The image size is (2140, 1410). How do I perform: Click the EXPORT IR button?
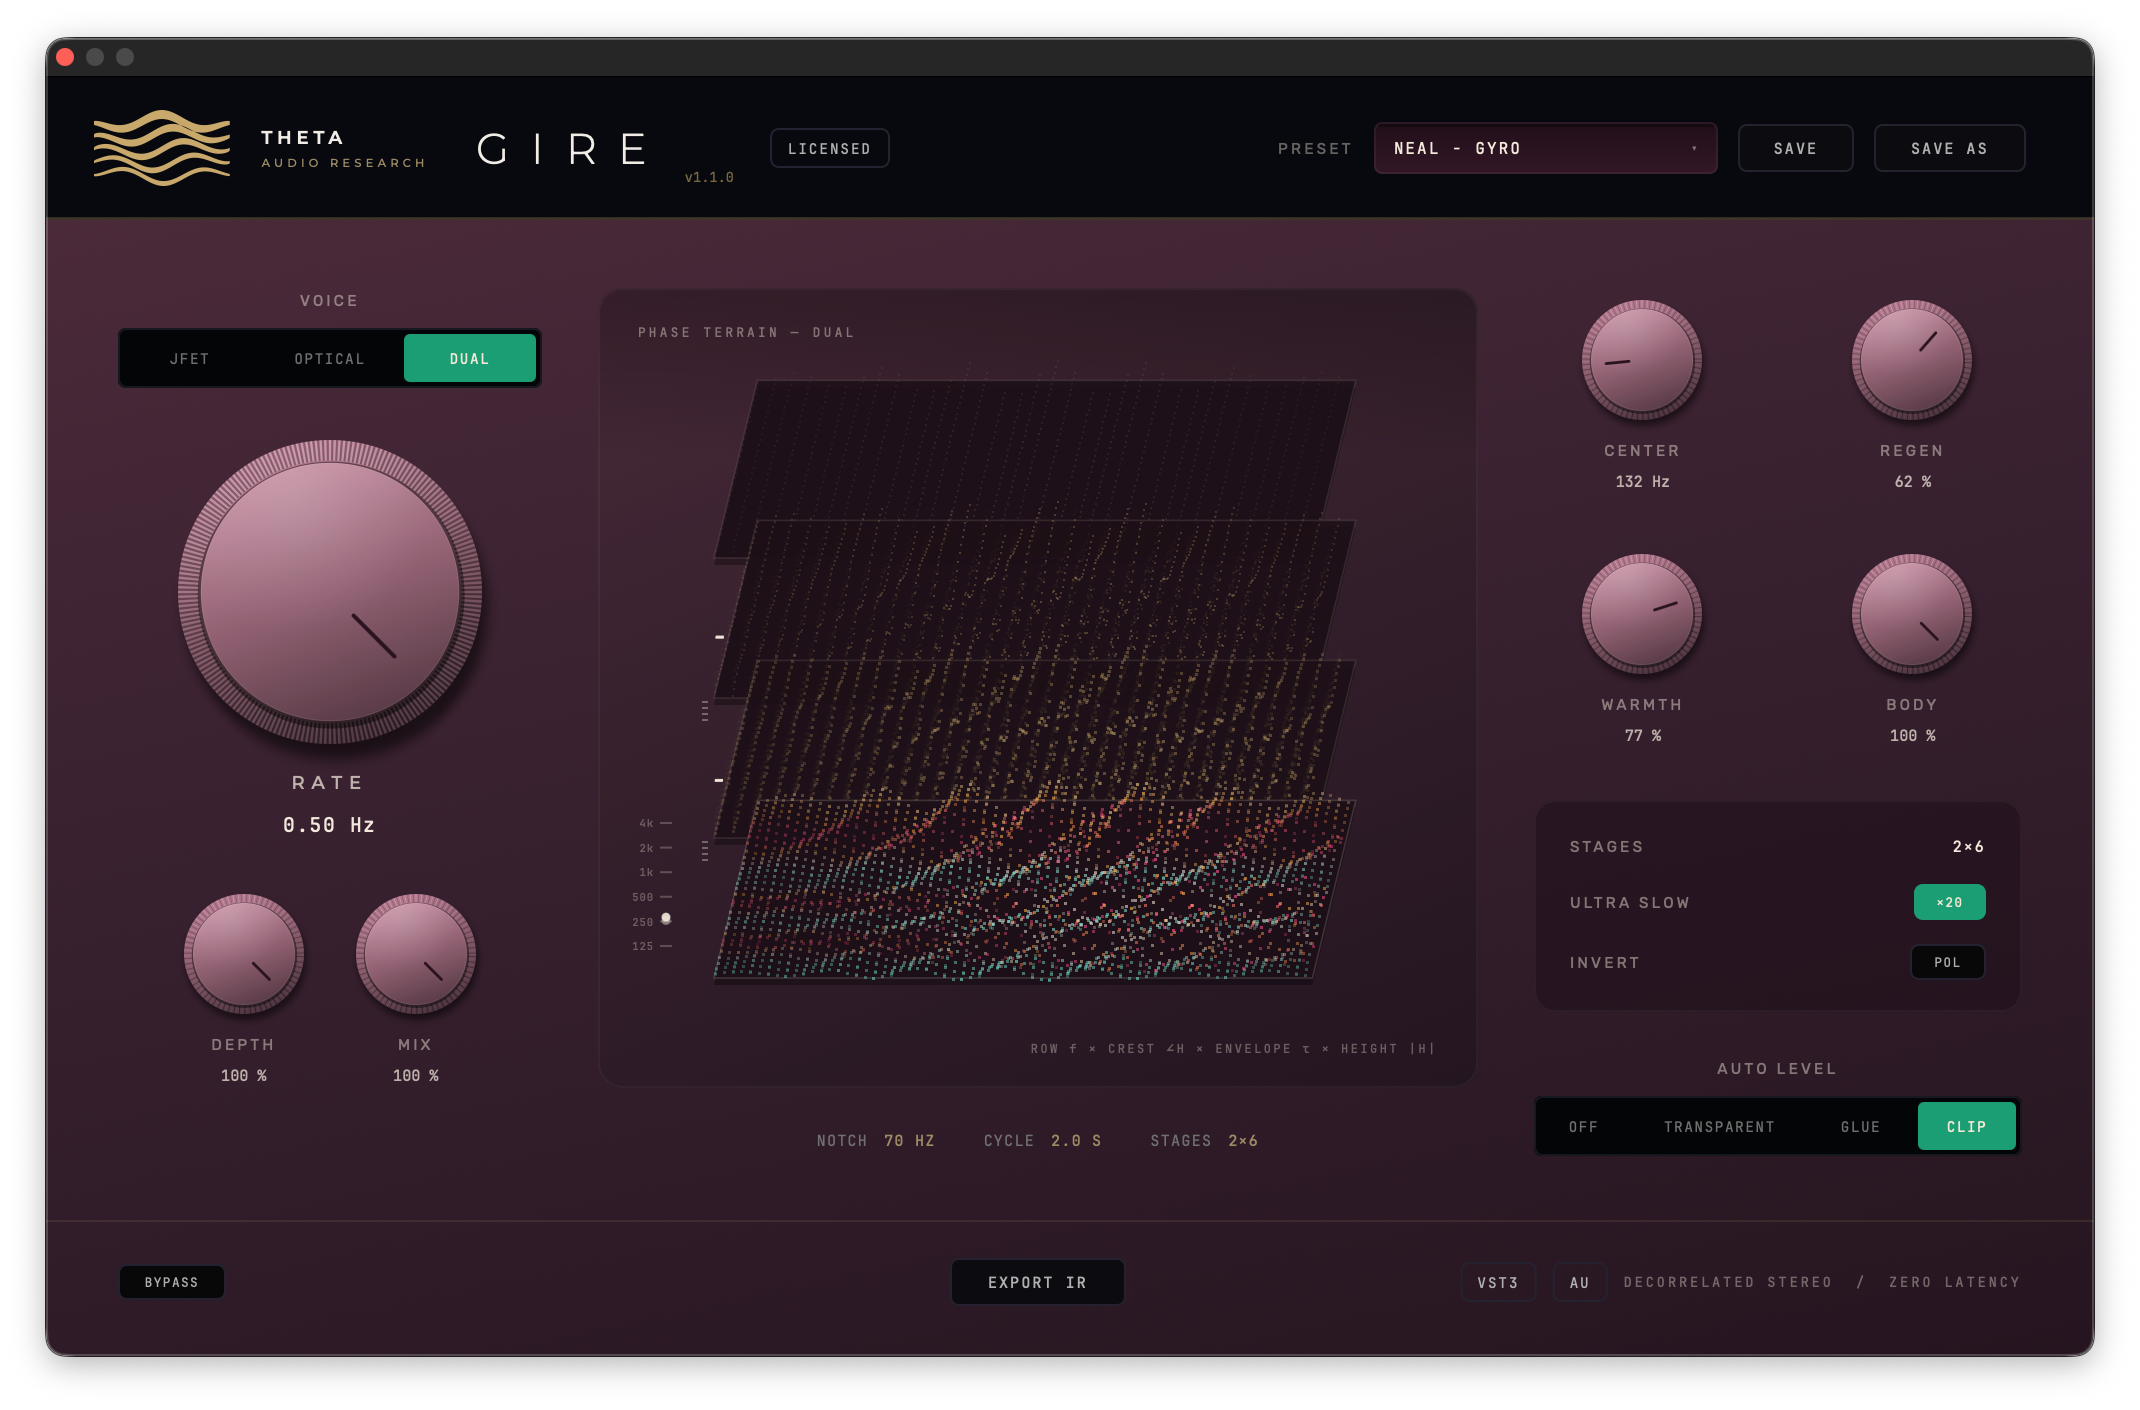point(1038,1282)
